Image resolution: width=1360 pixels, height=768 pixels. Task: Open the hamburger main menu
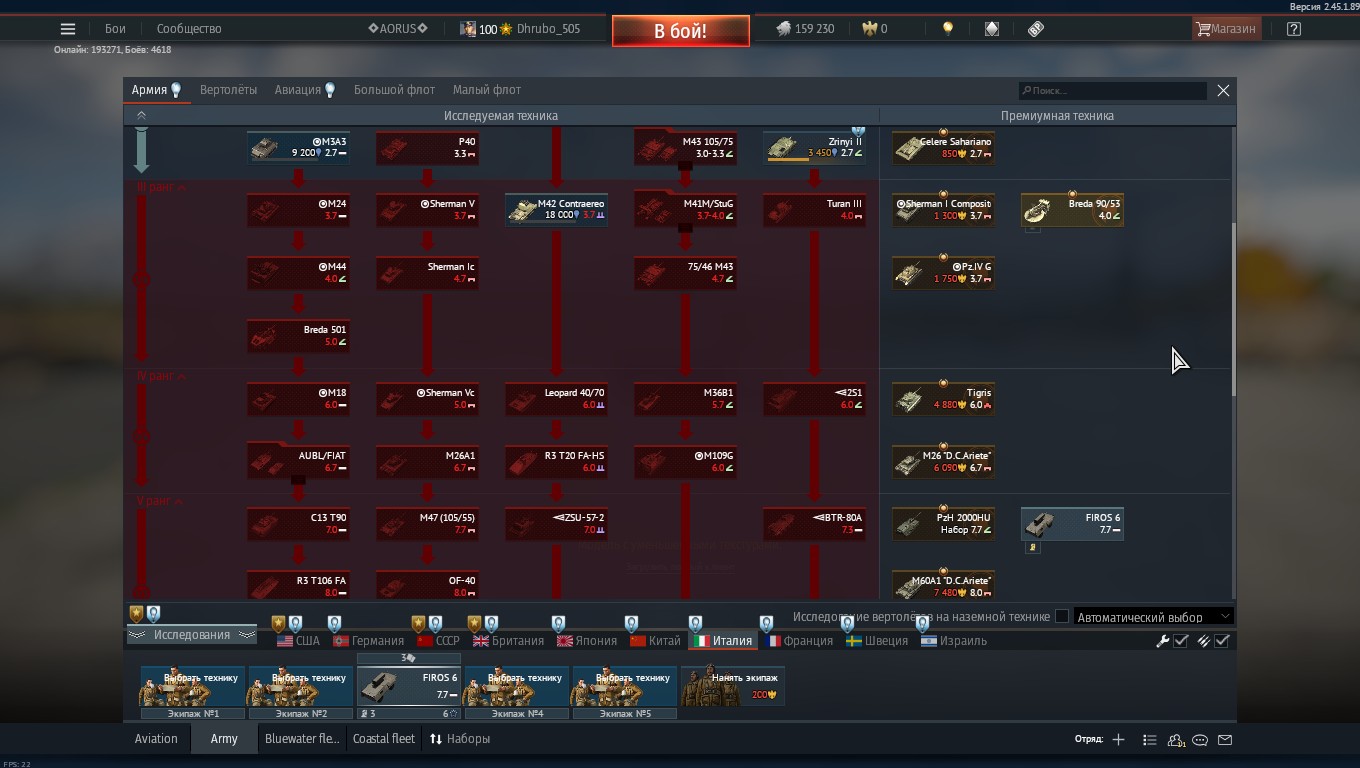coord(68,29)
